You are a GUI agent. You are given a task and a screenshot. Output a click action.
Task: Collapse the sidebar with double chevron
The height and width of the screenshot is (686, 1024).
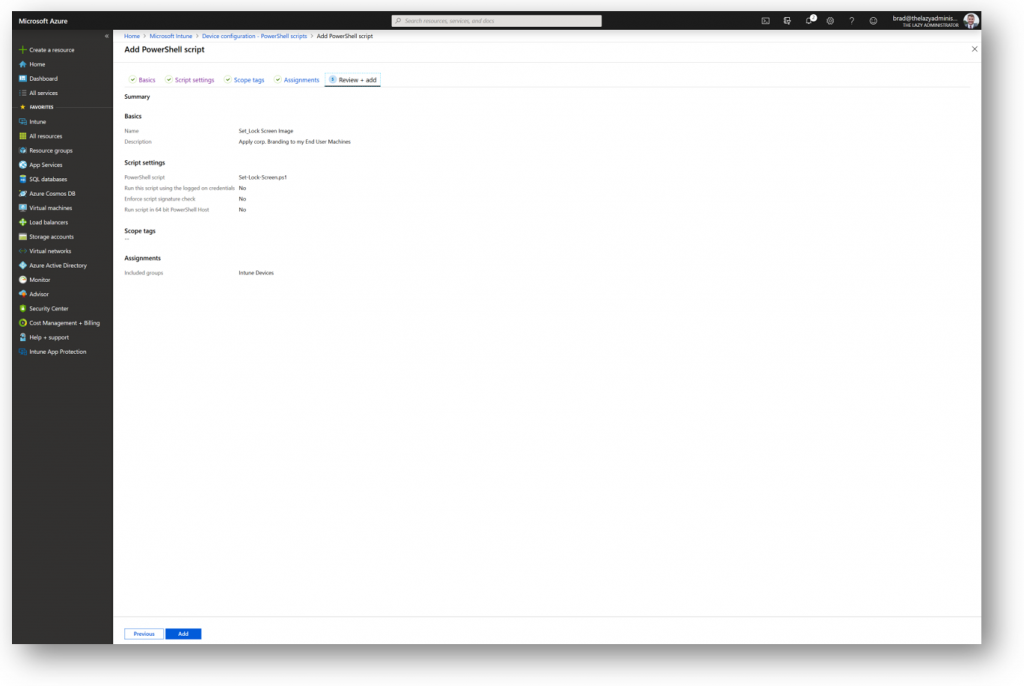tap(106, 36)
